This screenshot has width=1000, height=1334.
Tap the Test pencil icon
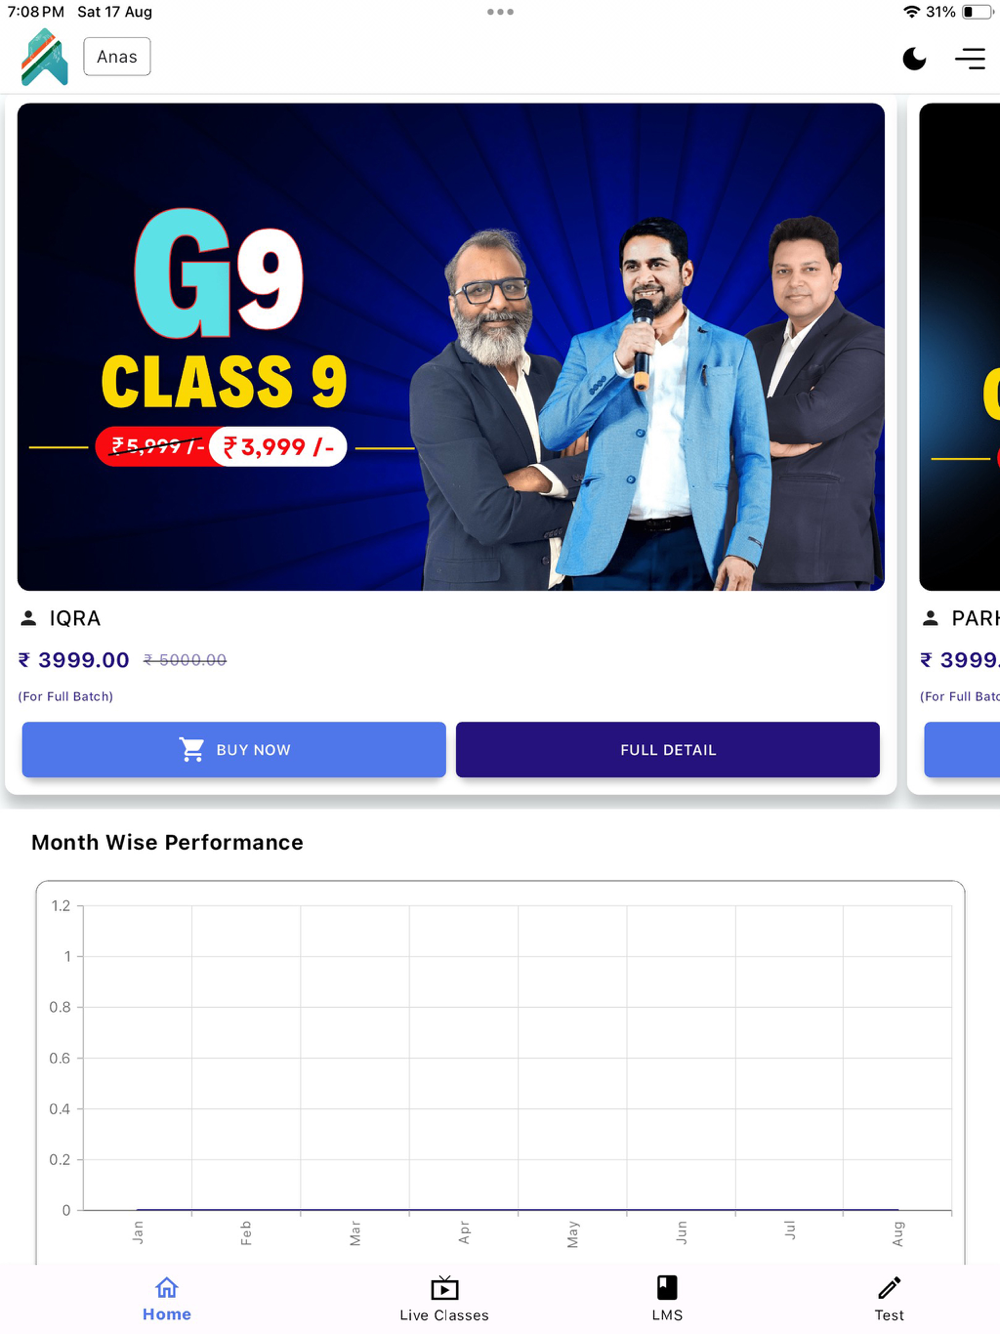[x=889, y=1287]
